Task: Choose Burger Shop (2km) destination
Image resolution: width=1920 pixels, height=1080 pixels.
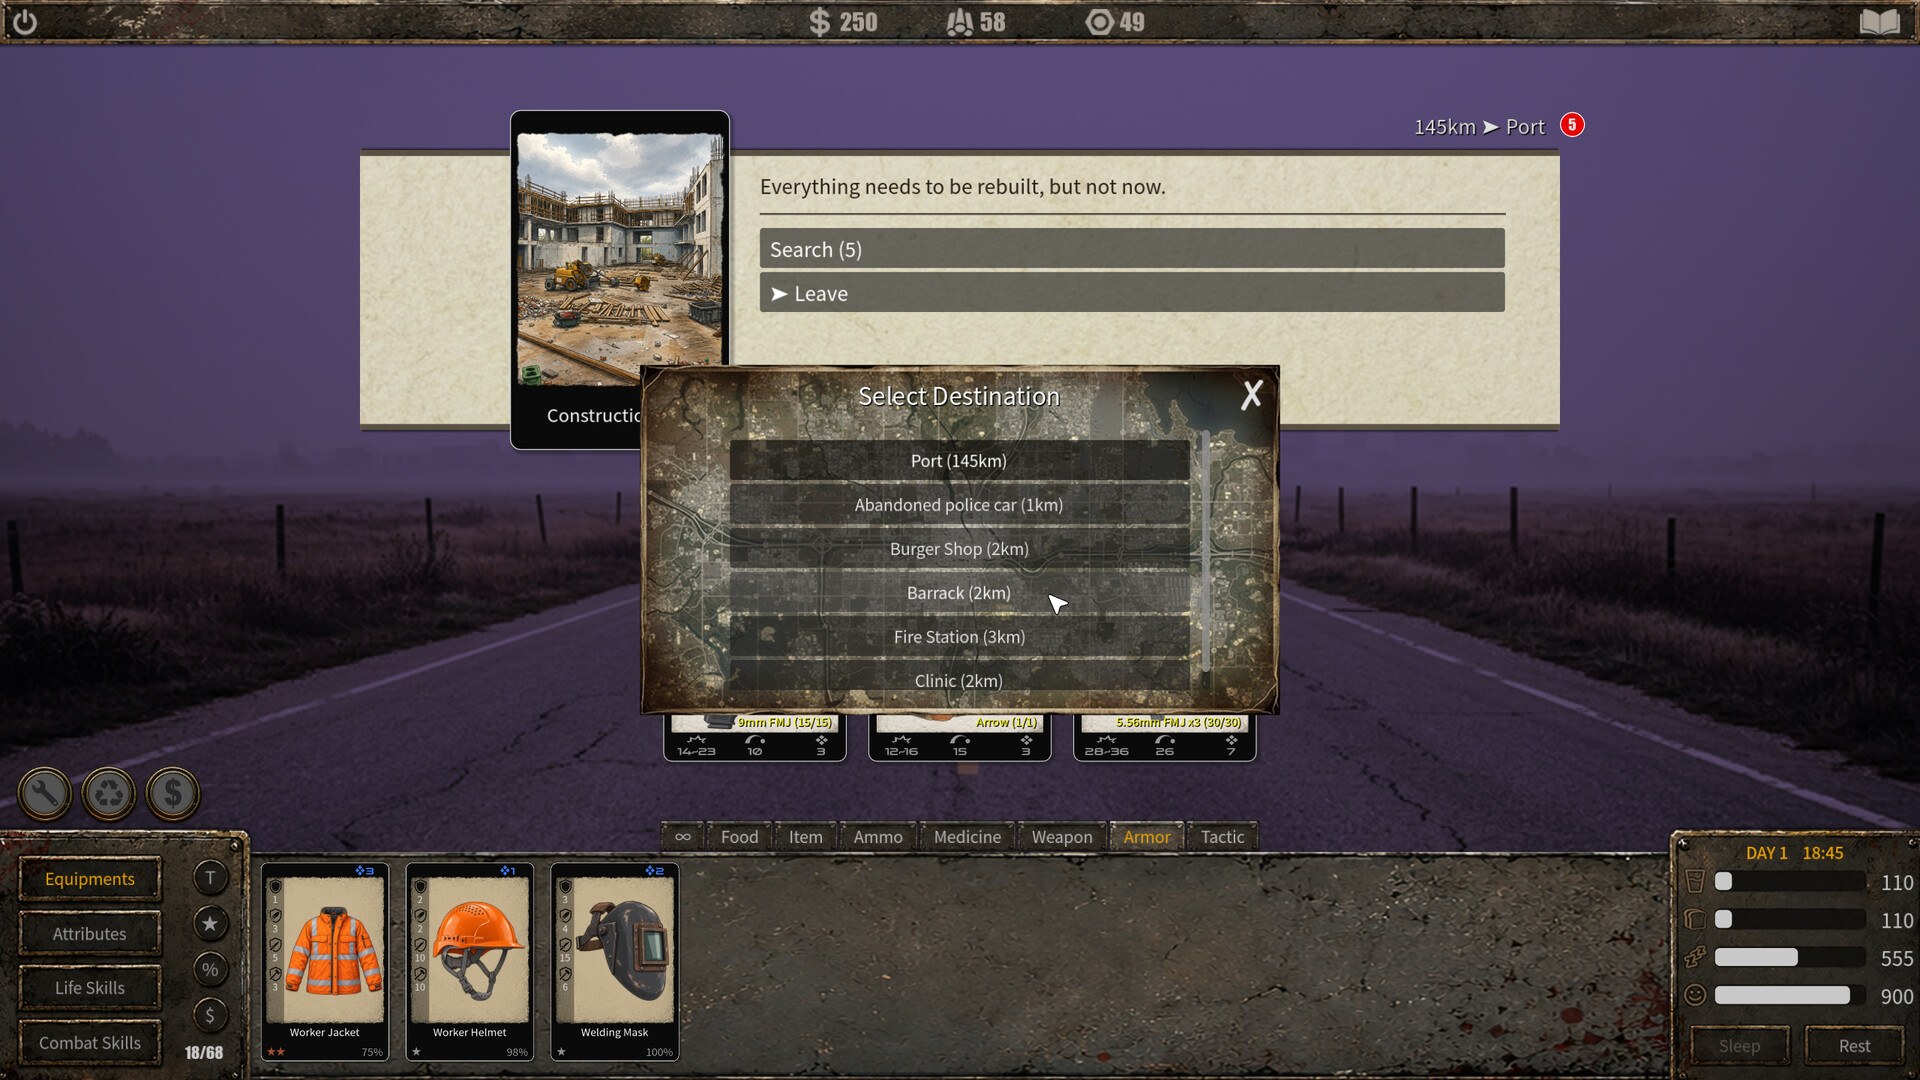Action: (959, 549)
